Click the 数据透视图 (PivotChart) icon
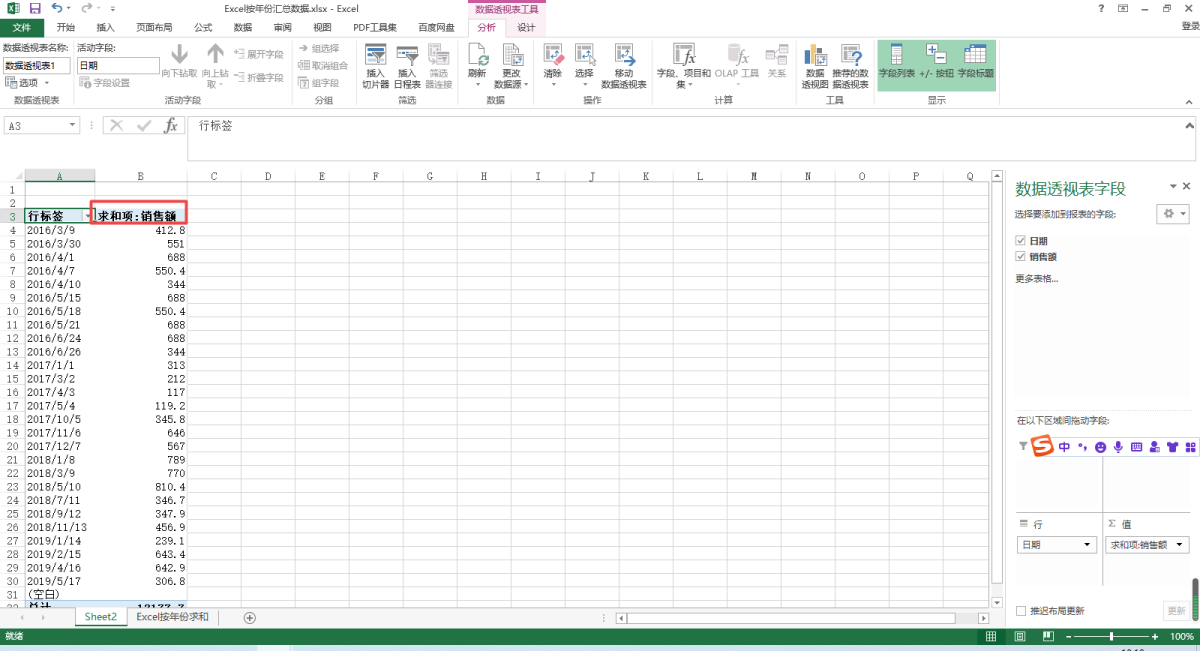 coord(815,57)
